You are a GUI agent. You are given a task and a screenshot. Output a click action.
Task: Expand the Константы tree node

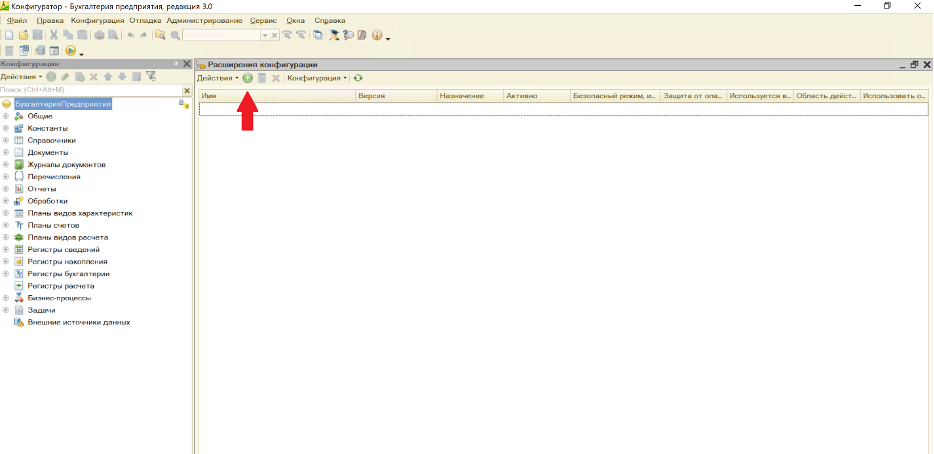coord(6,128)
